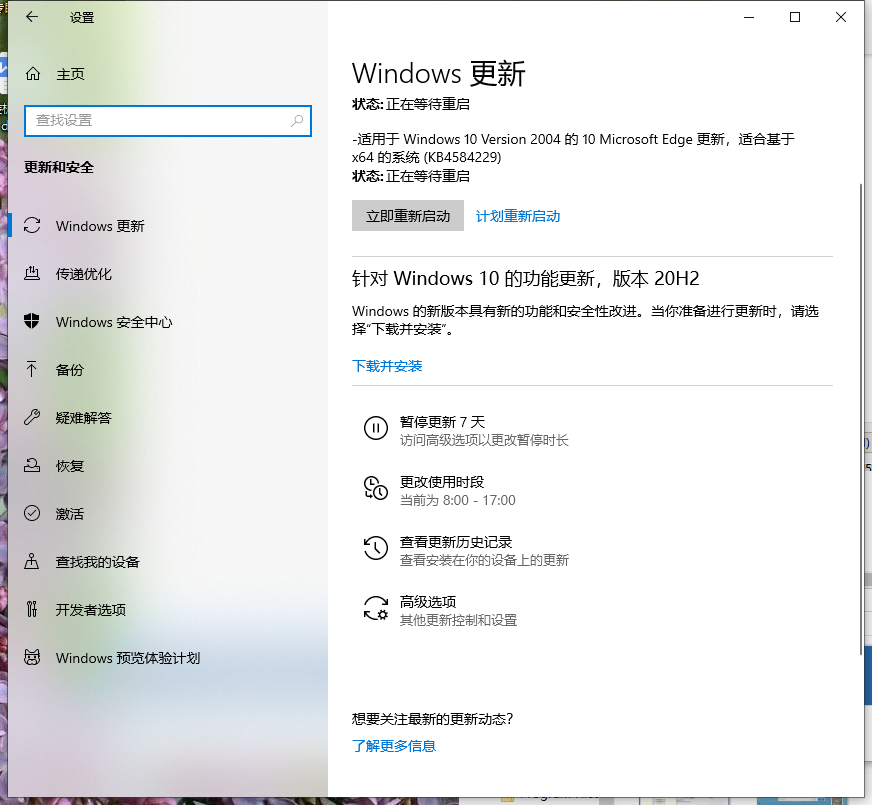Click the history icon for 查看更新历史记录
The image size is (872, 805).
click(375, 549)
